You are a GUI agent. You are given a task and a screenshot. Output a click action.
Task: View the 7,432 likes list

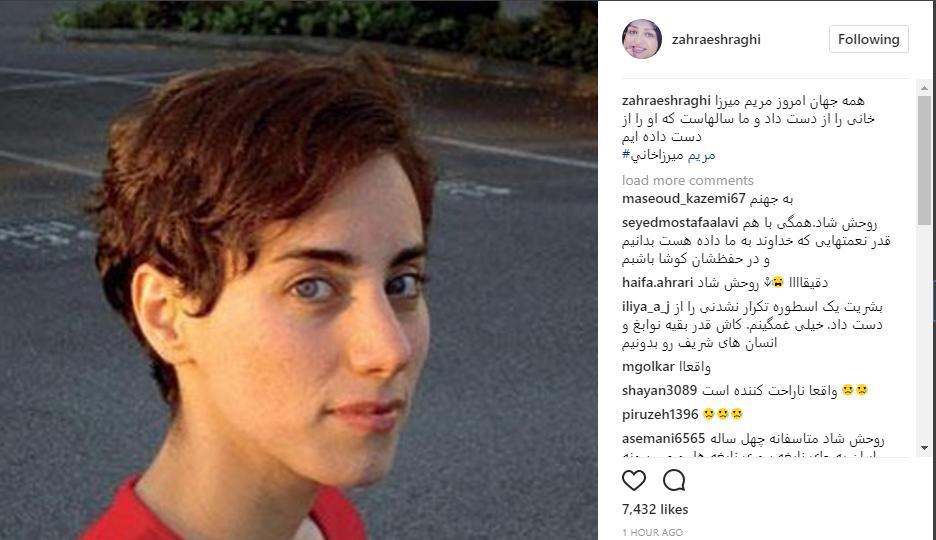[655, 509]
